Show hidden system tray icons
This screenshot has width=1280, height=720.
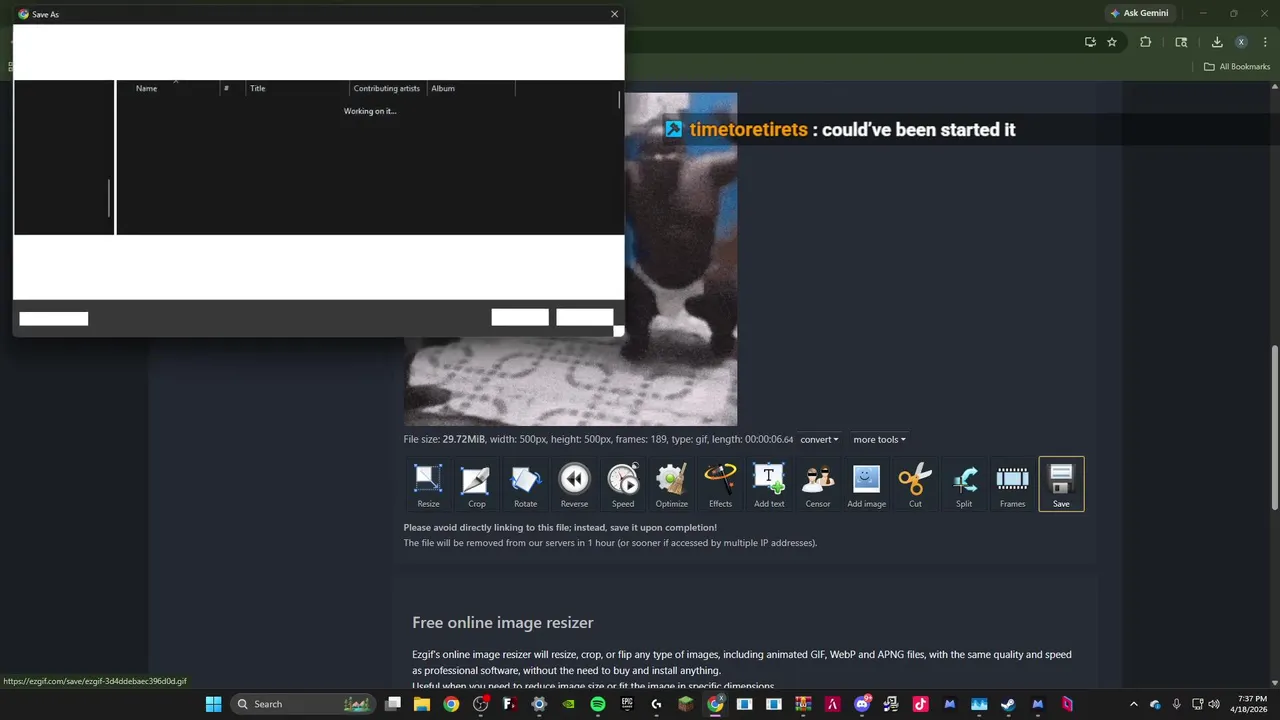[x=1133, y=704]
